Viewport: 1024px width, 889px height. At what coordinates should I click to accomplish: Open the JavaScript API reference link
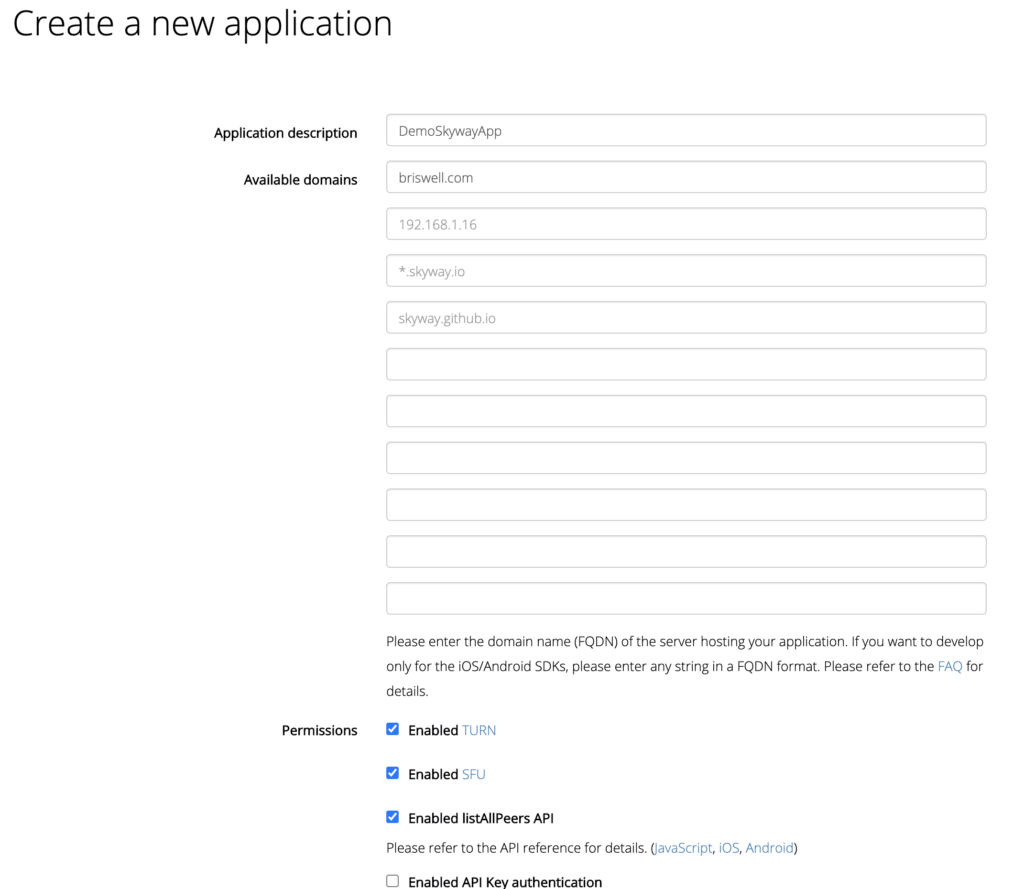[683, 847]
